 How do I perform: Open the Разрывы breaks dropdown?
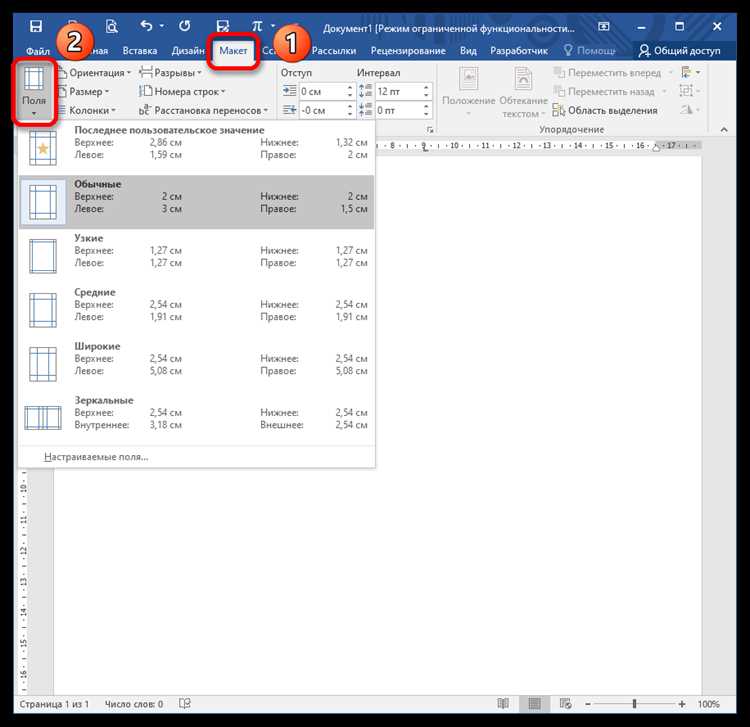[170, 73]
